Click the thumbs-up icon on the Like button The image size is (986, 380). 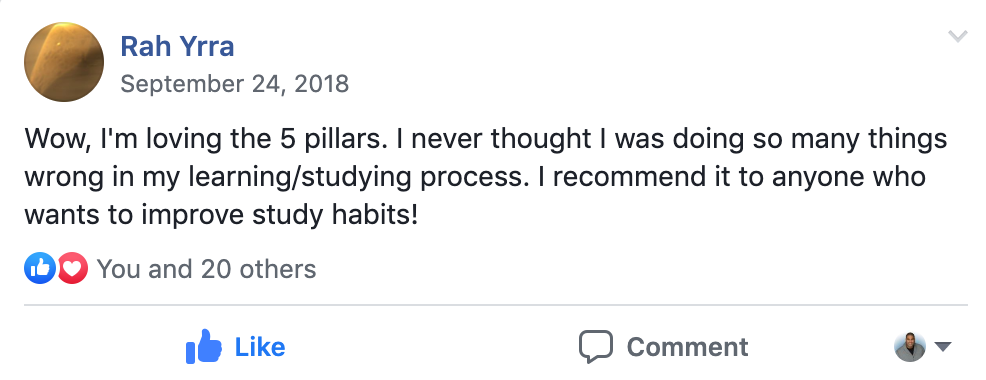pyautogui.click(x=204, y=346)
